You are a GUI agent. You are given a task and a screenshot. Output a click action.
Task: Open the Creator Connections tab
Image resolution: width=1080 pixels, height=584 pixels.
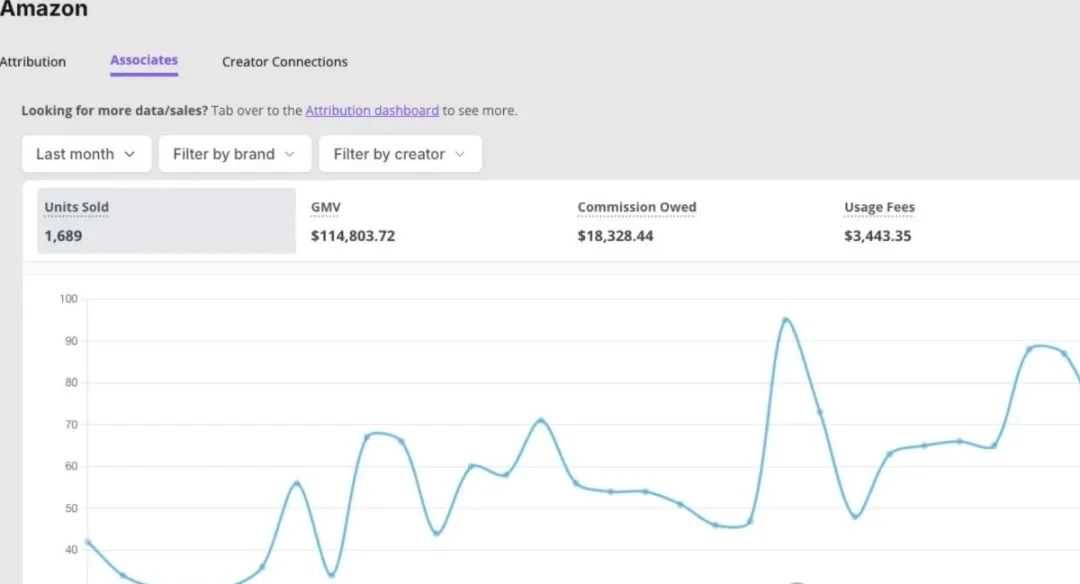(x=285, y=62)
